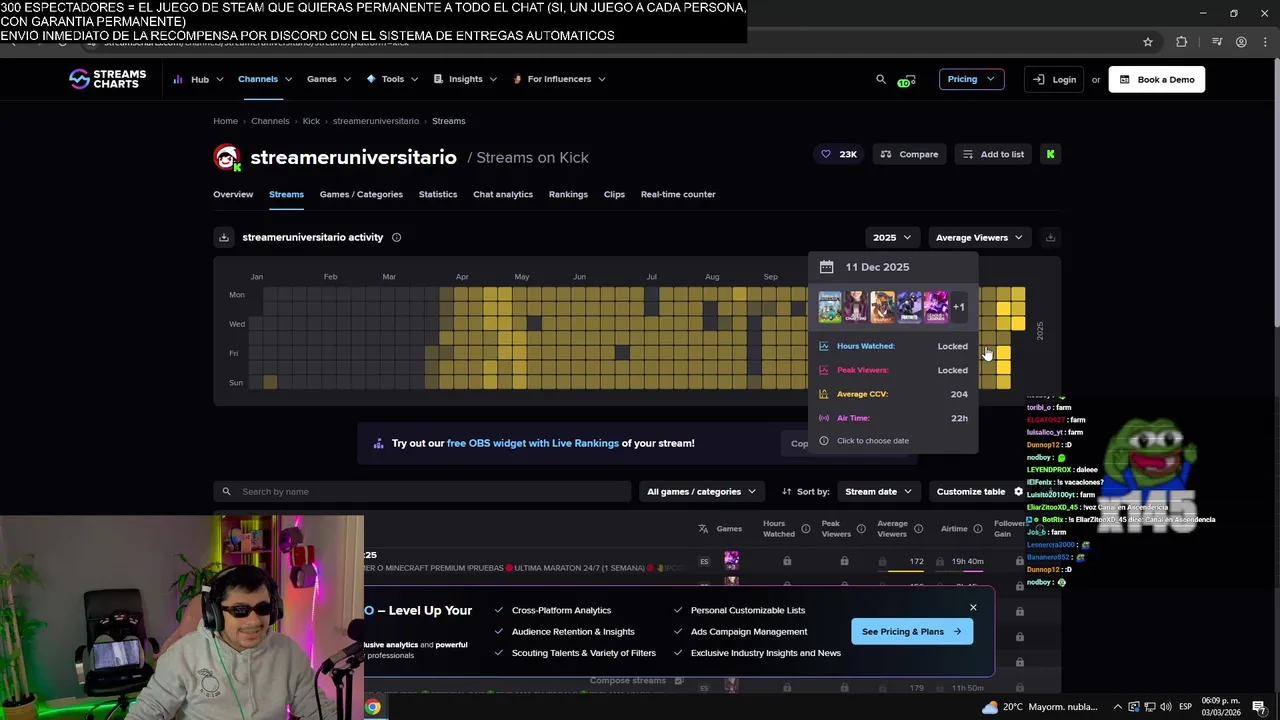Click the +1 more games badge in tooltip
The width and height of the screenshot is (1280, 720).
[x=958, y=307]
